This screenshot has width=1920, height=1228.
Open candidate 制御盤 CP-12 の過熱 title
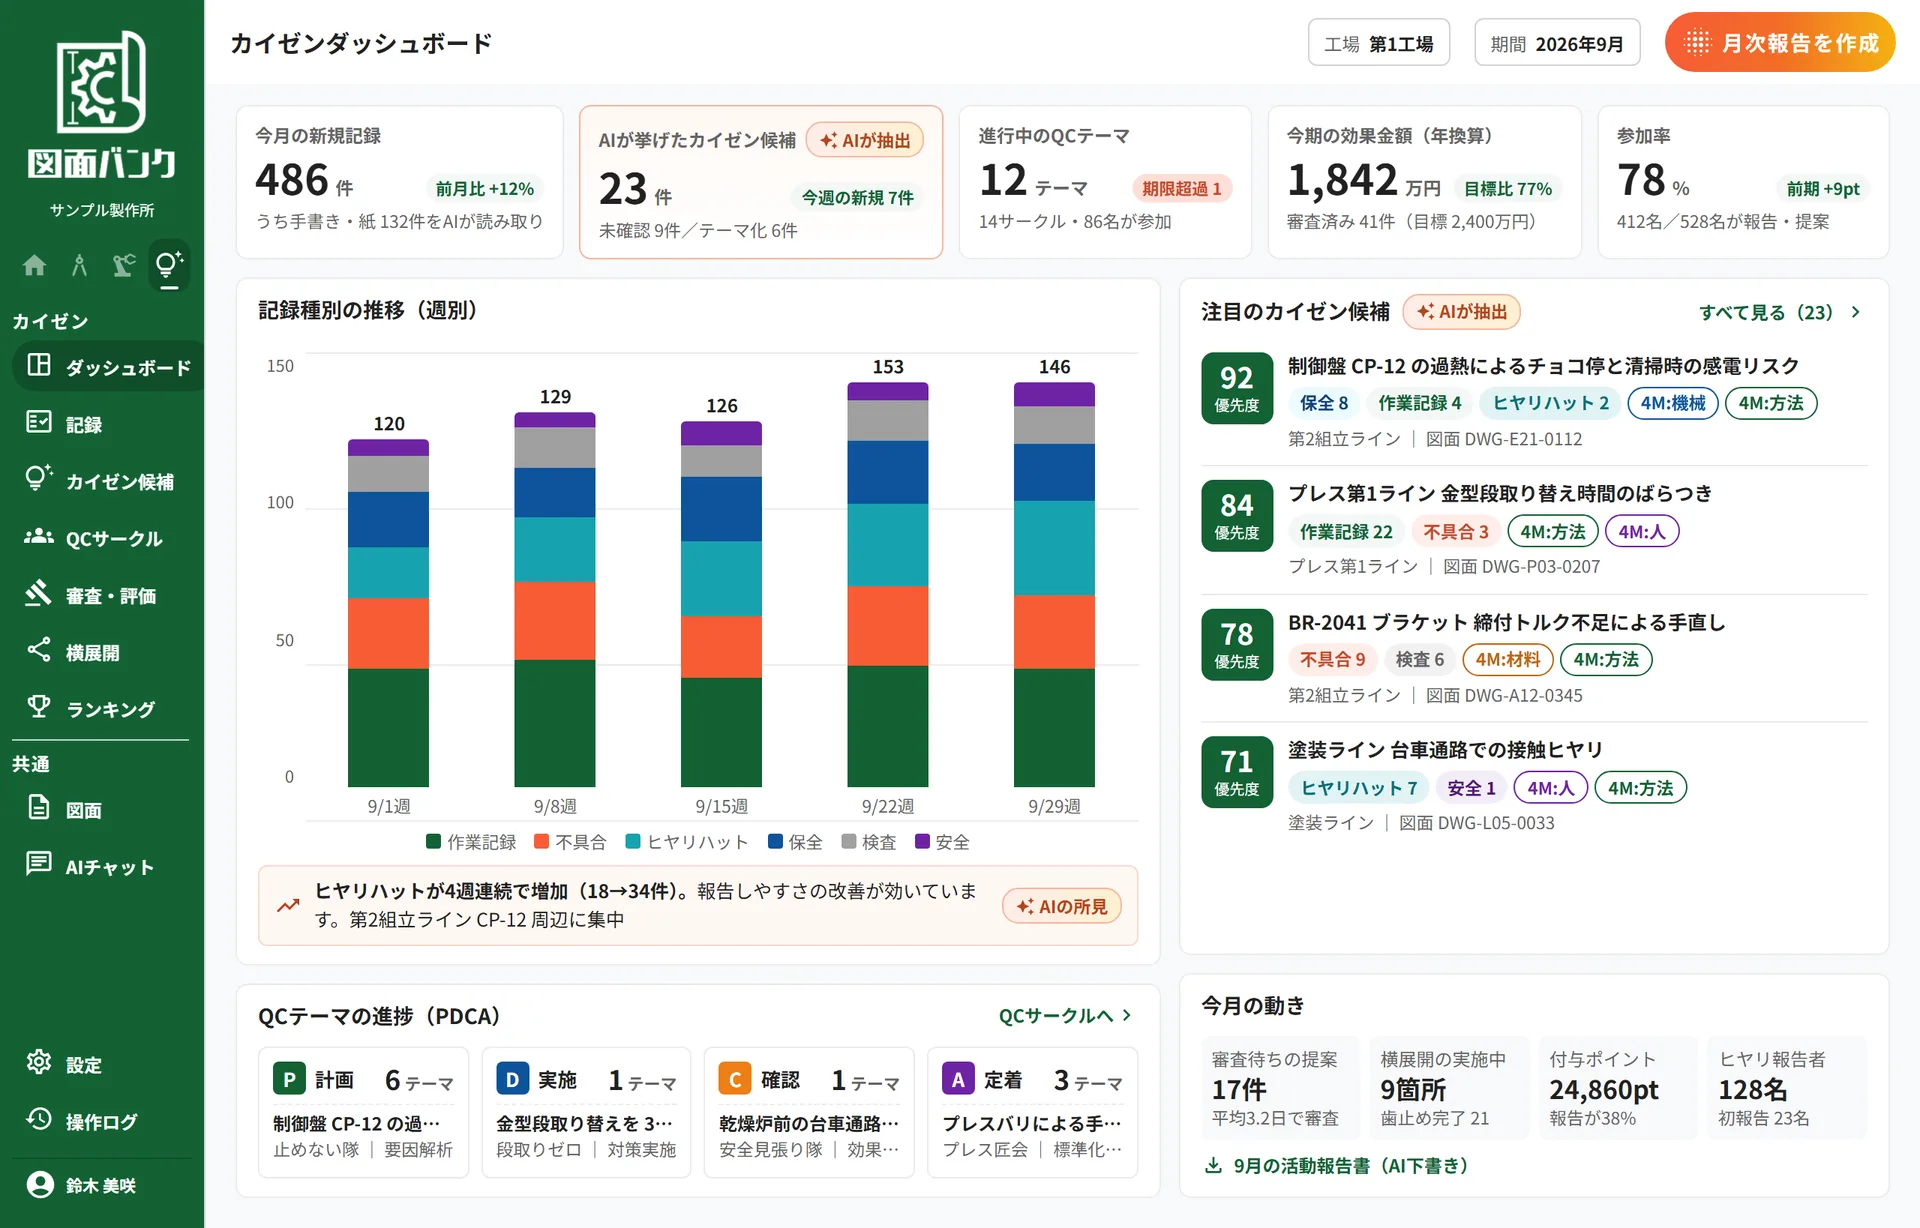click(1543, 366)
